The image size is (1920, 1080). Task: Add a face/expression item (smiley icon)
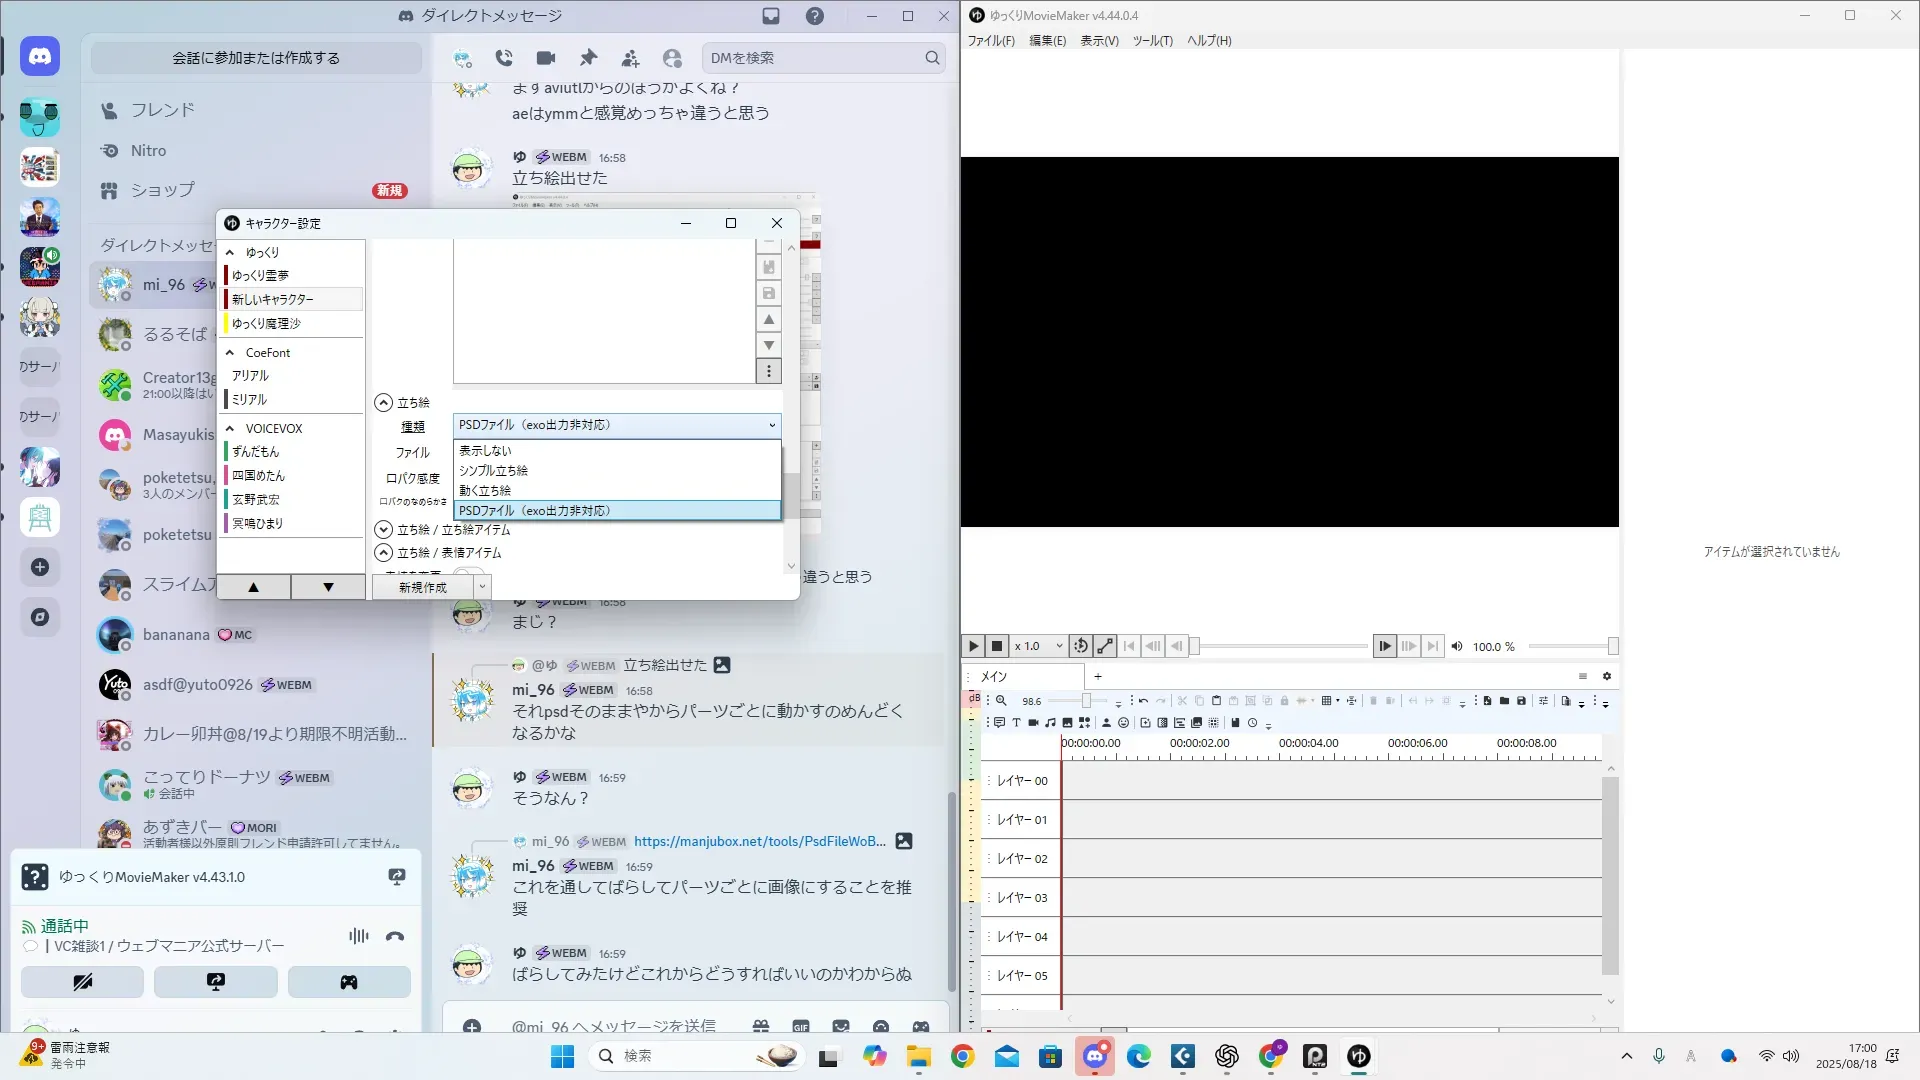[1123, 722]
